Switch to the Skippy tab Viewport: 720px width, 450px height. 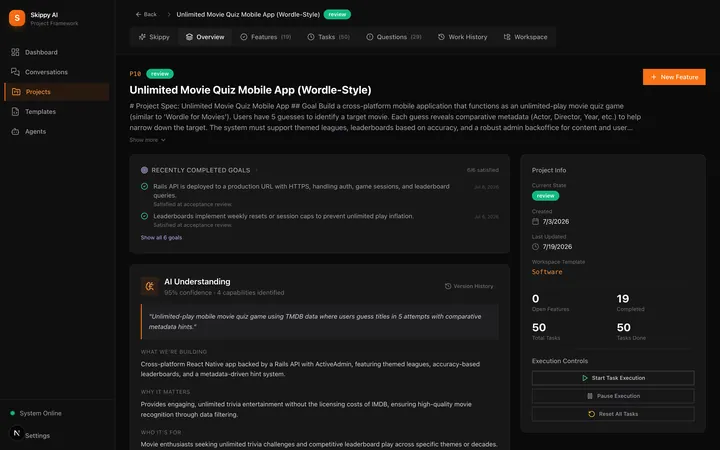154,37
